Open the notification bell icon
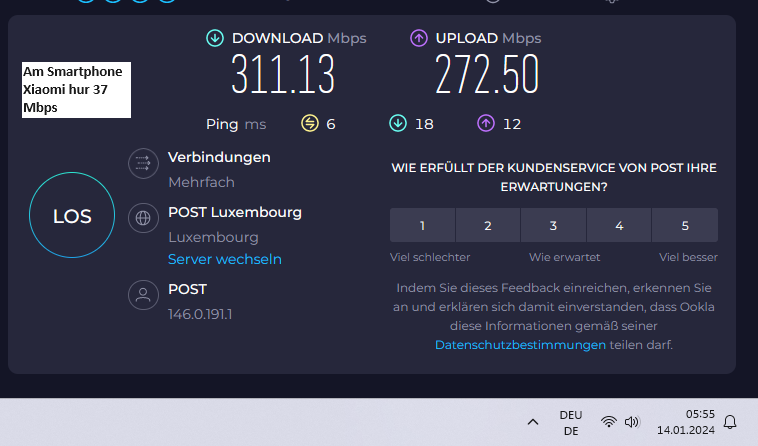758x446 pixels. 730,422
